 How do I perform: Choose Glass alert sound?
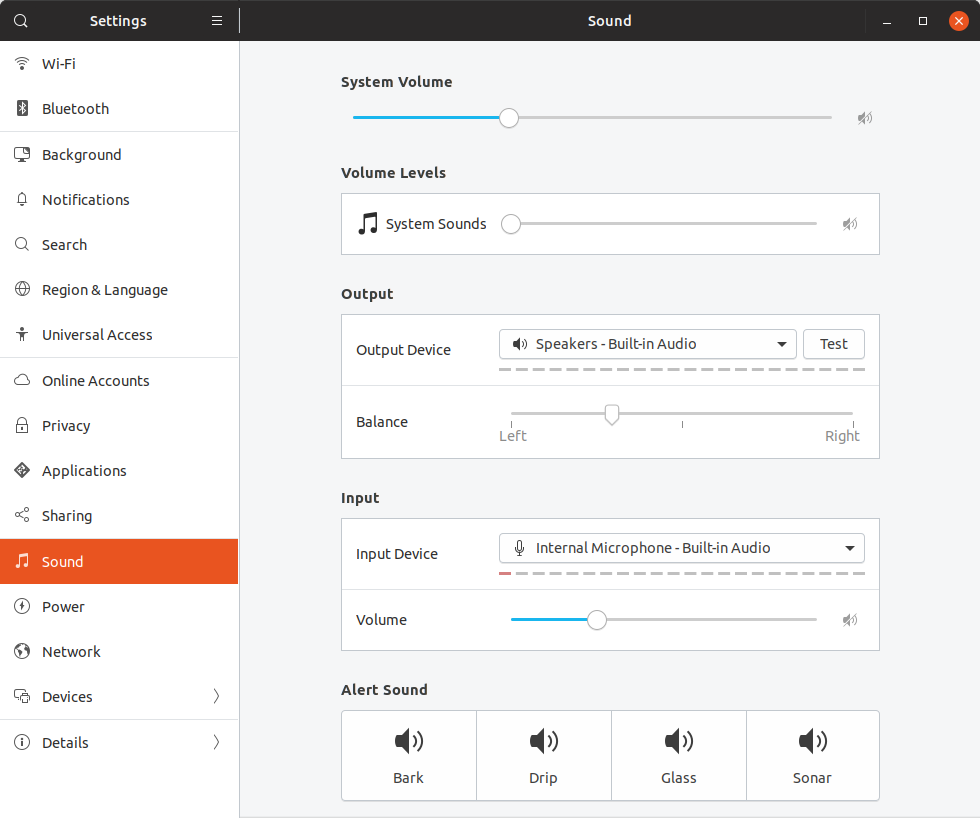679,756
